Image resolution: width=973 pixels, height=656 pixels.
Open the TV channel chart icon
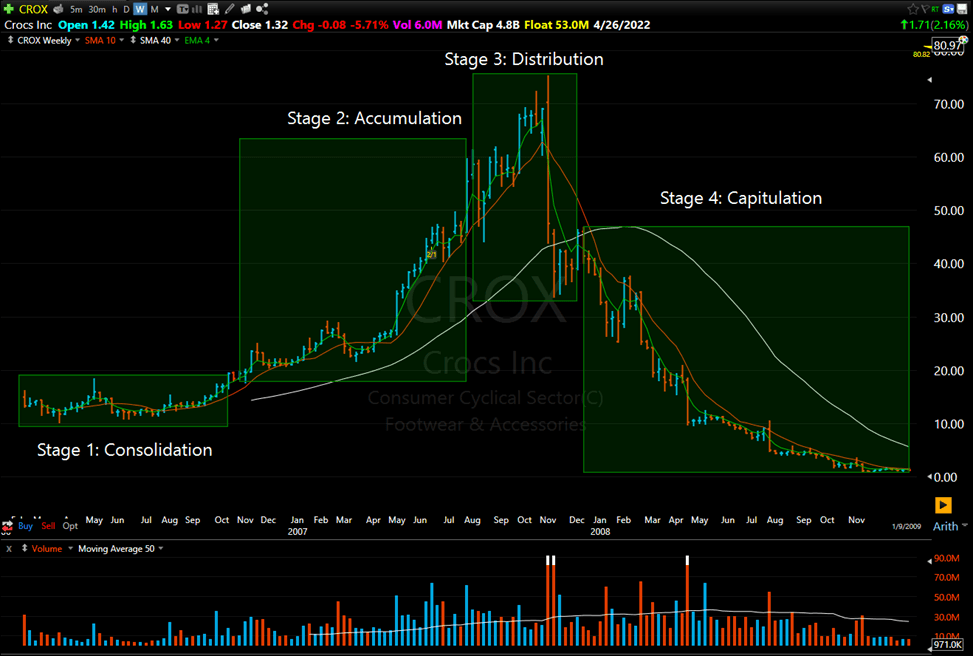pyautogui.click(x=183, y=9)
